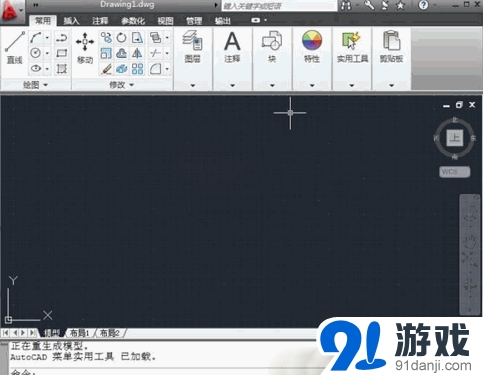
Task: Switch to the Layout1 (布局1) tab
Action: click(79, 333)
